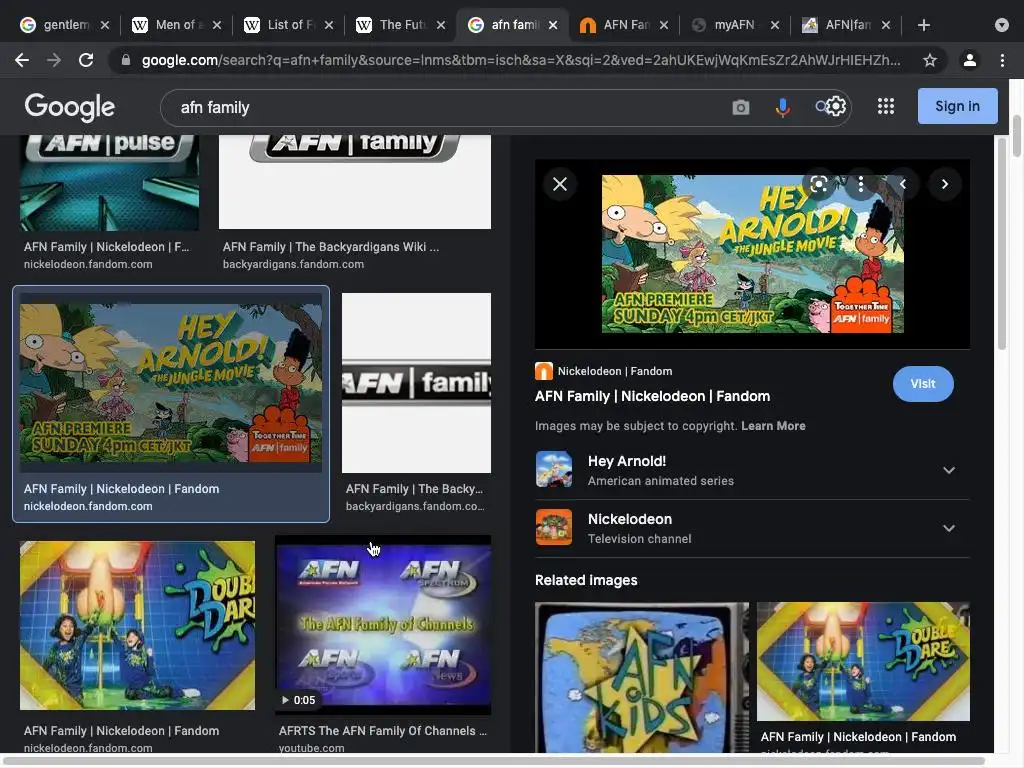Open the Chrome profile icon
This screenshot has width=1024, height=768.
tap(970, 60)
